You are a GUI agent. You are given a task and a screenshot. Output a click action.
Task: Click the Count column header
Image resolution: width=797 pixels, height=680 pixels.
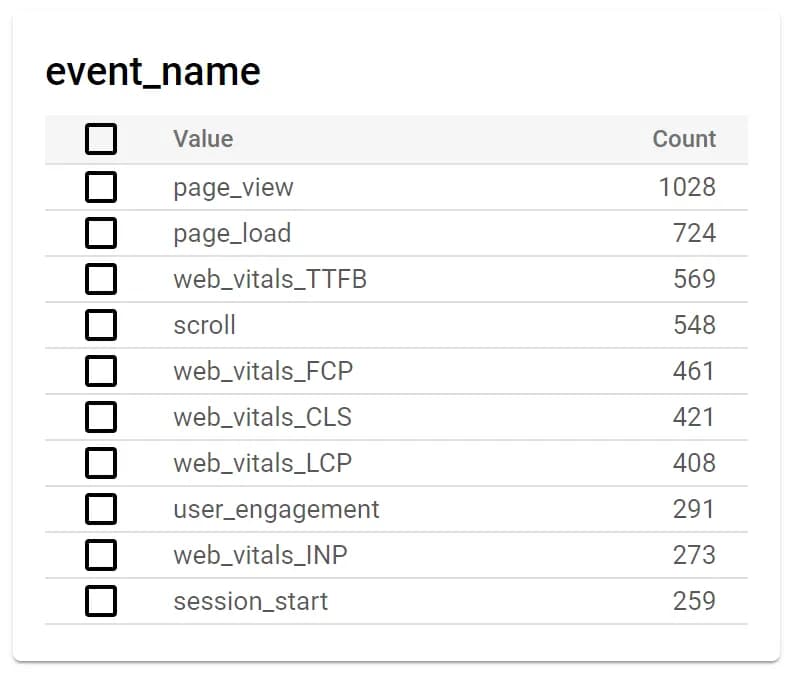[x=684, y=139]
